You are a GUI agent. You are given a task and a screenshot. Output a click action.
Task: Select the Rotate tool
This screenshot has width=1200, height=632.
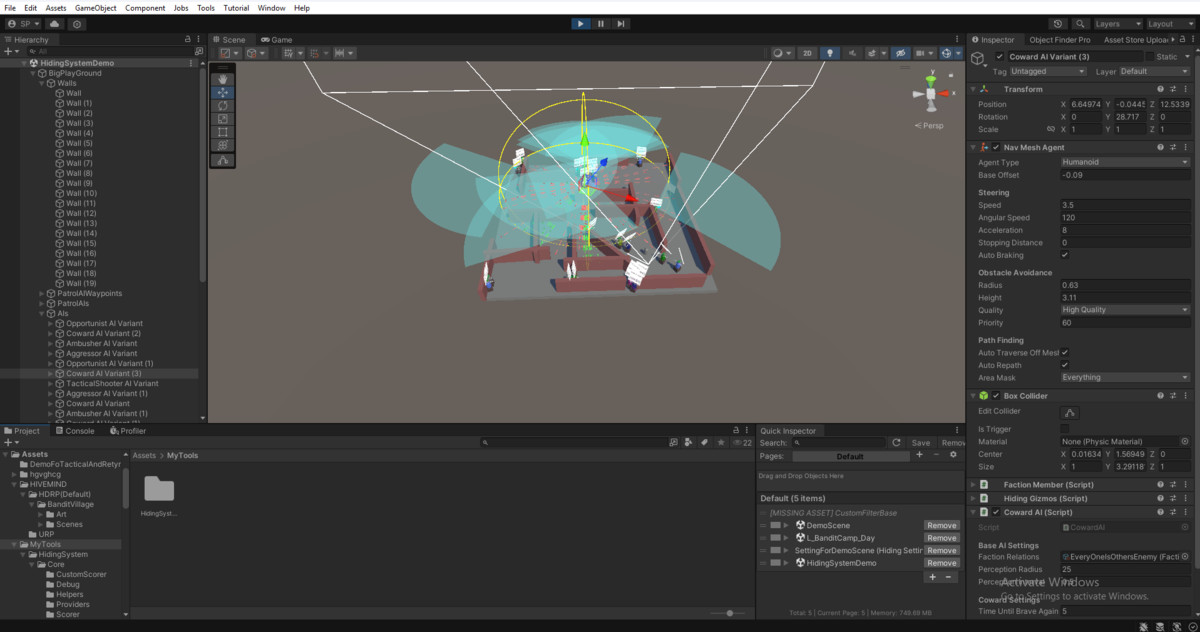pos(222,106)
